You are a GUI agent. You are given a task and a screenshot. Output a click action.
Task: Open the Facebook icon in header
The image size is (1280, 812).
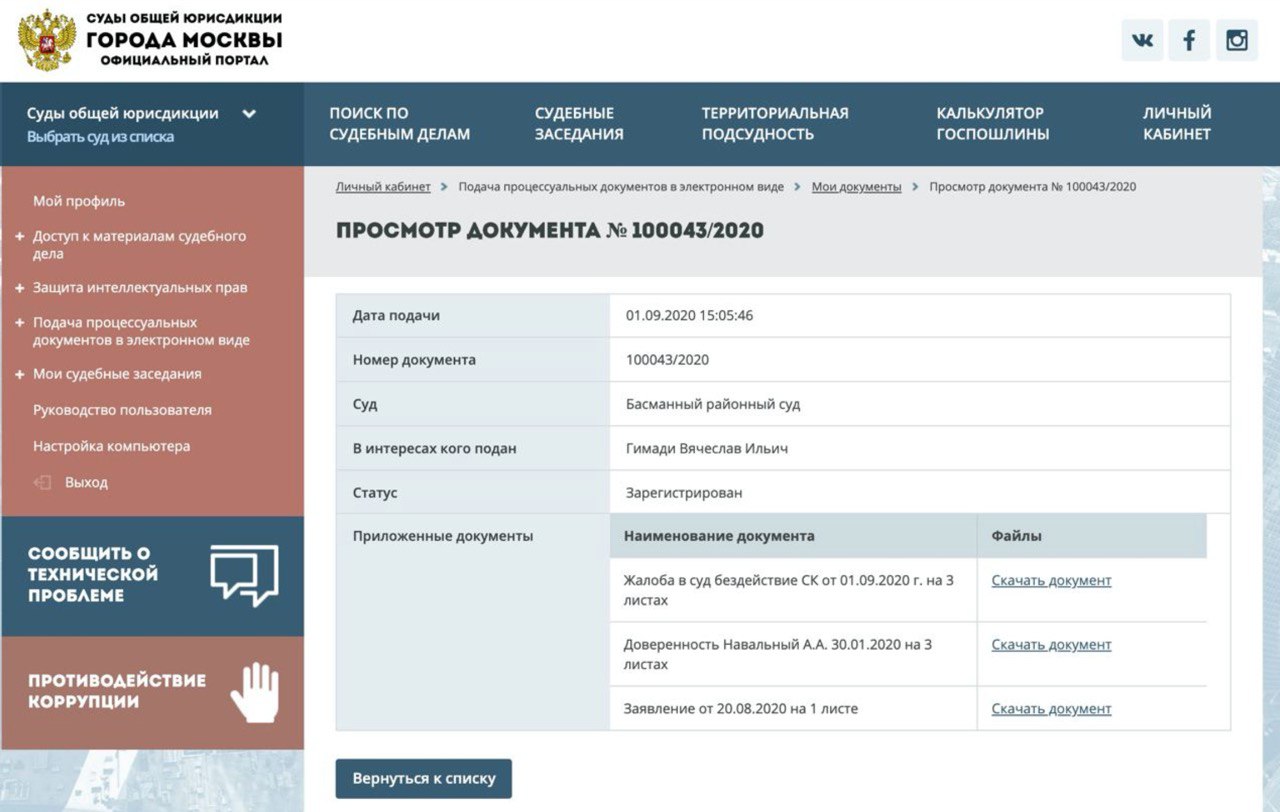click(x=1189, y=41)
